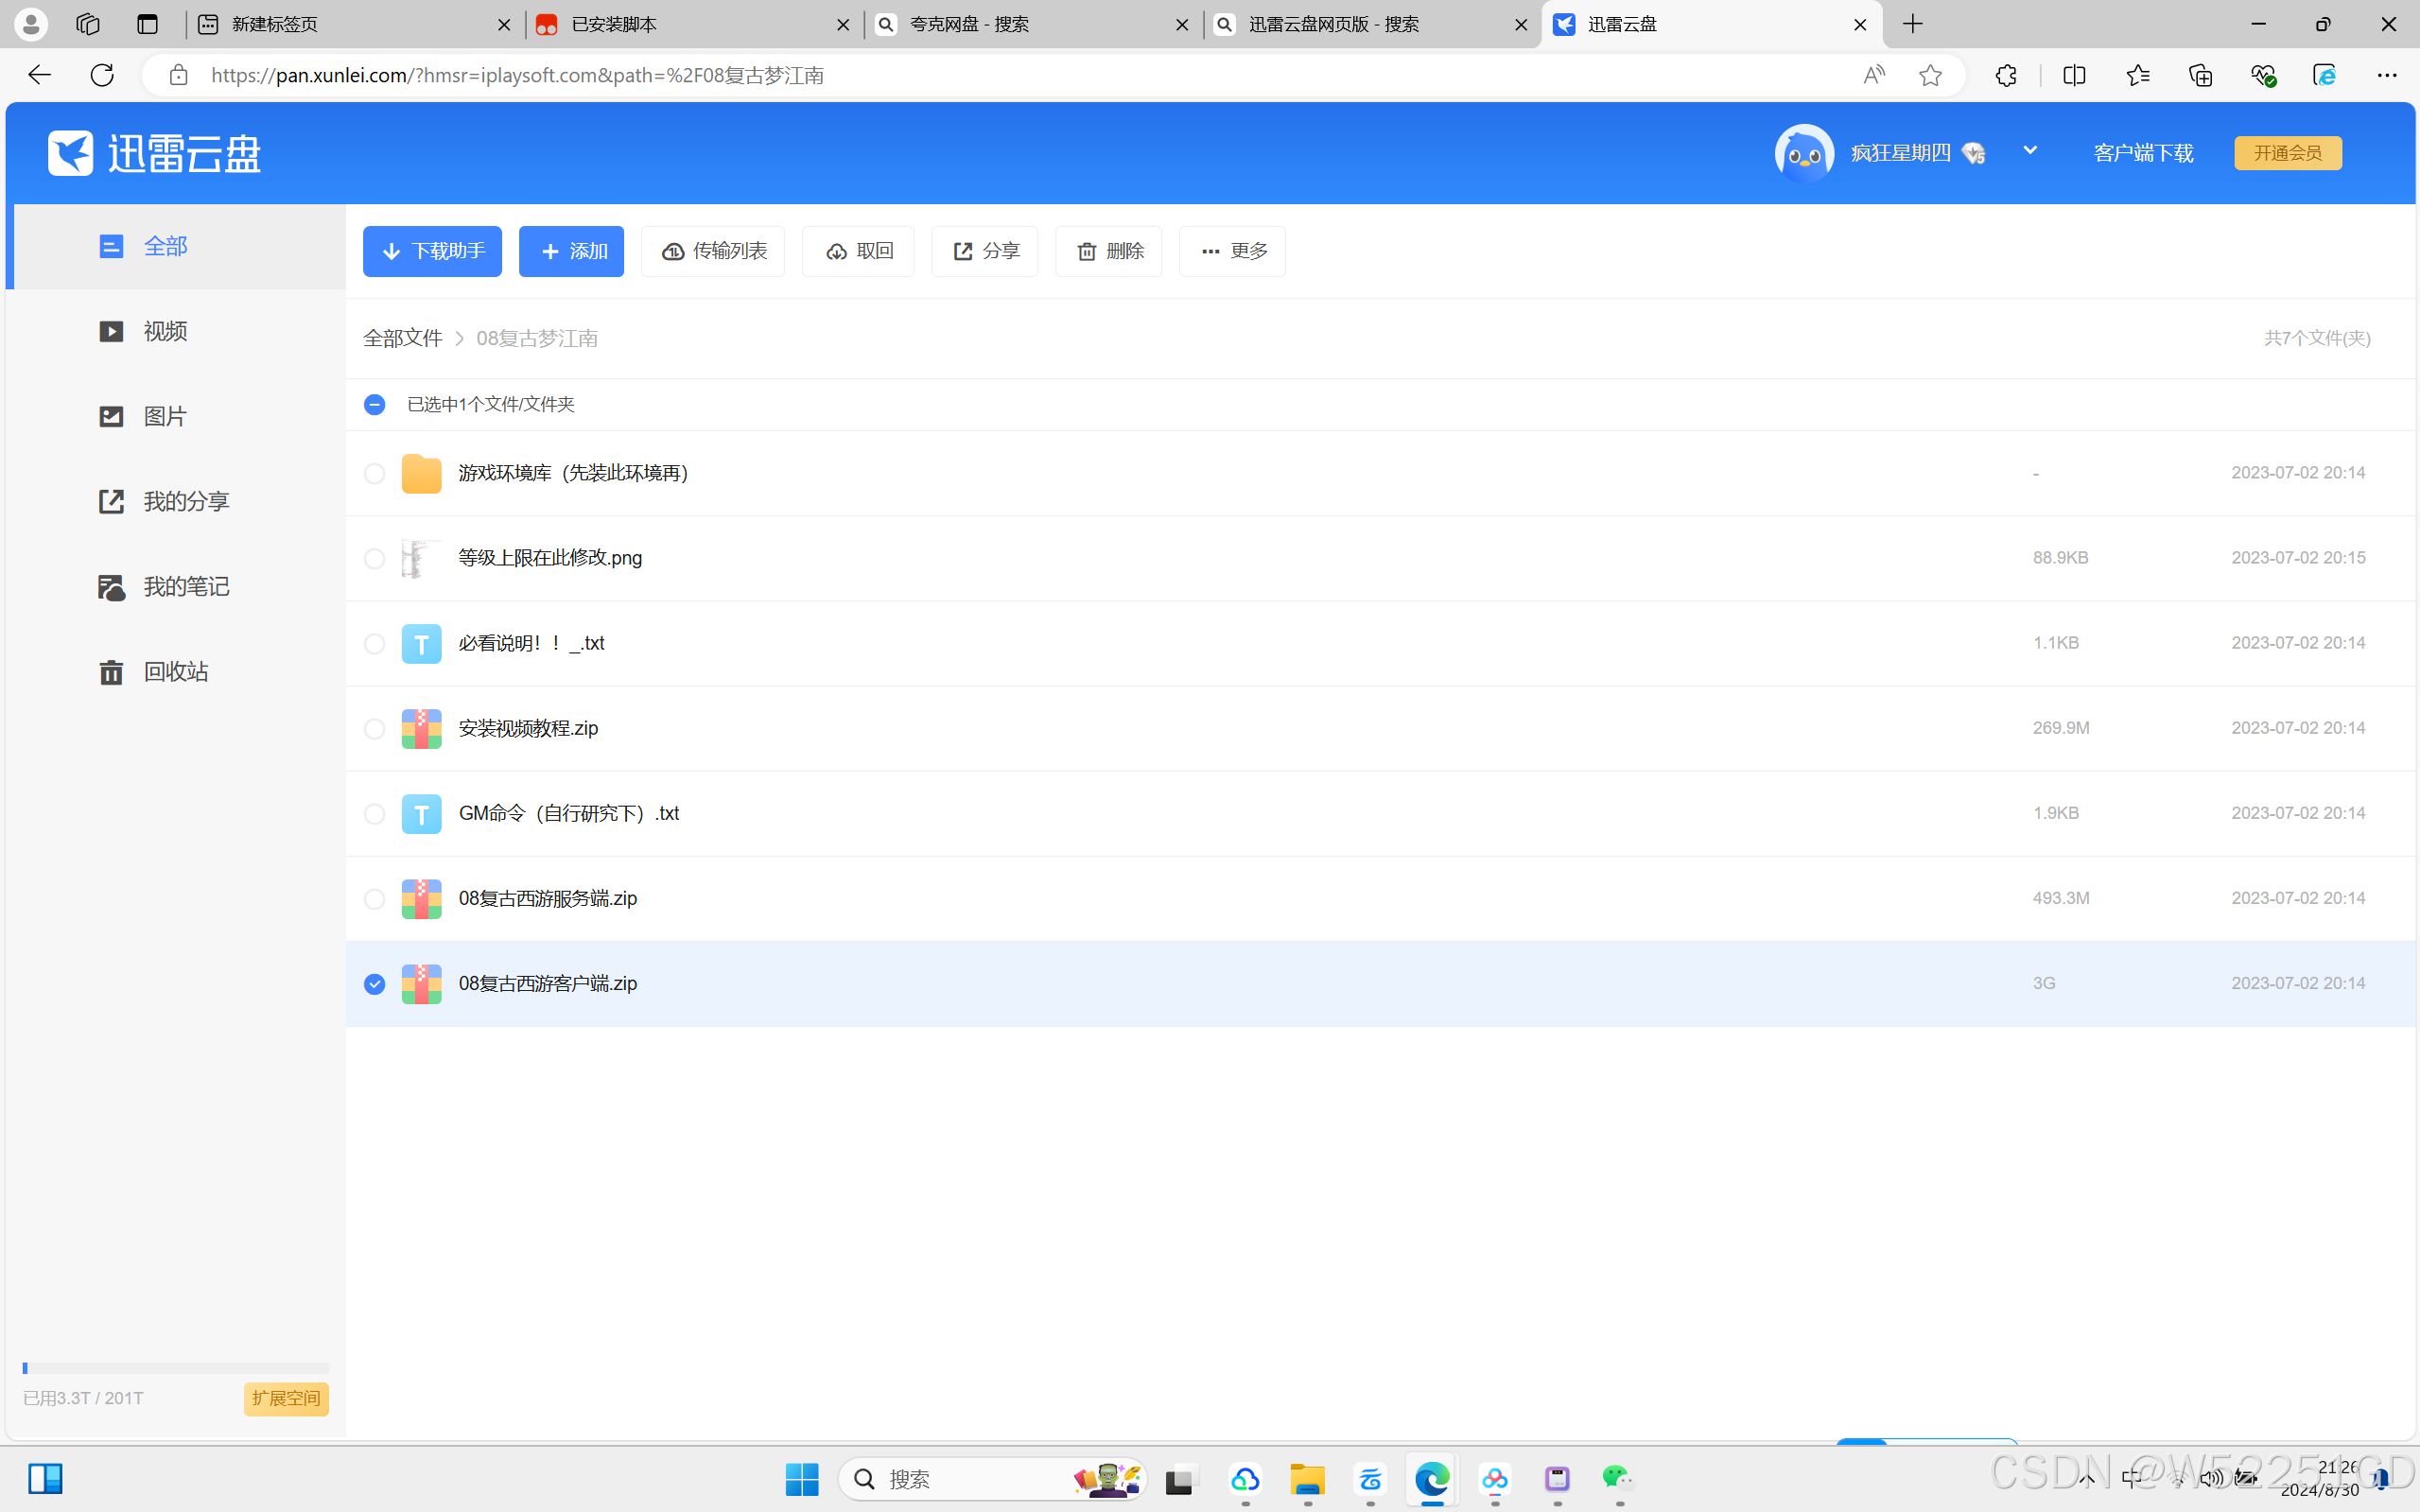
Task: Open the 添加 add menu
Action: tap(571, 251)
